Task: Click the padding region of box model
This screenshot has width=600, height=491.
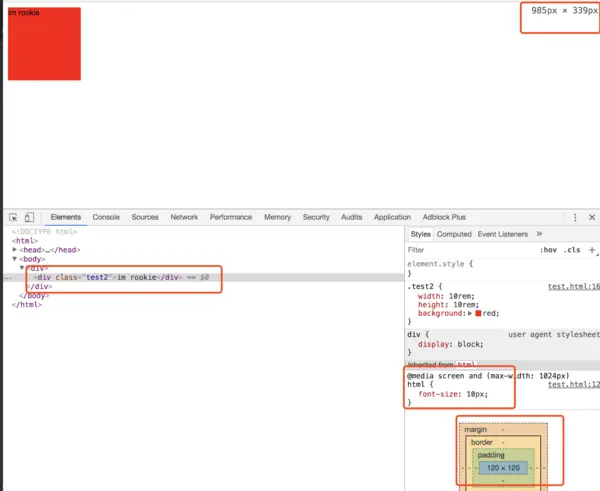Action: 491,455
